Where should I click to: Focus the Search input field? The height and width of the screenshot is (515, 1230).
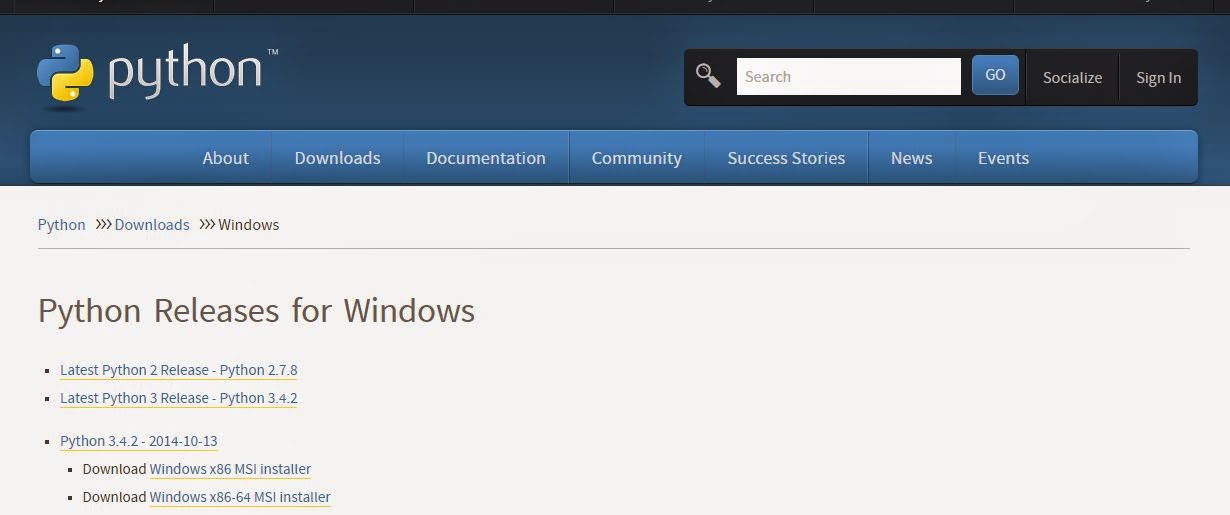coord(848,76)
